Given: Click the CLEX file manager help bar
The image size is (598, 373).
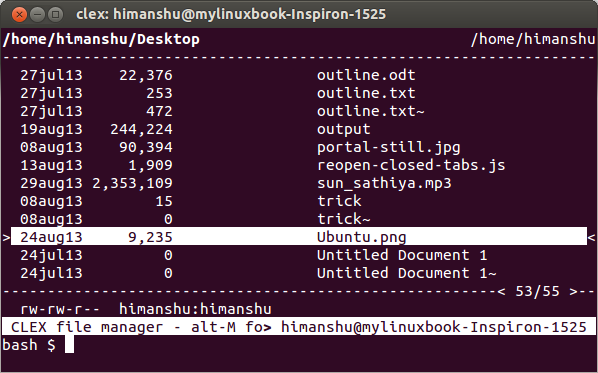Looking at the screenshot, I should [x=299, y=327].
